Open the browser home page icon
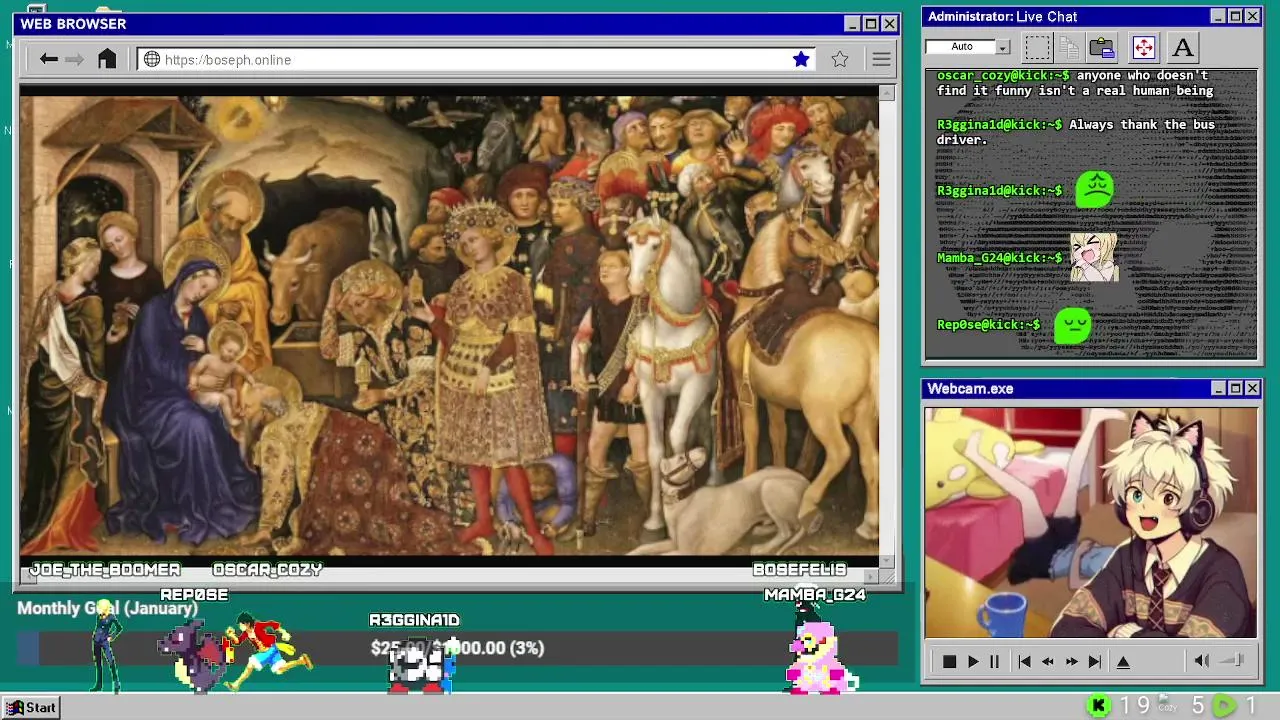This screenshot has width=1280, height=720. click(107, 59)
